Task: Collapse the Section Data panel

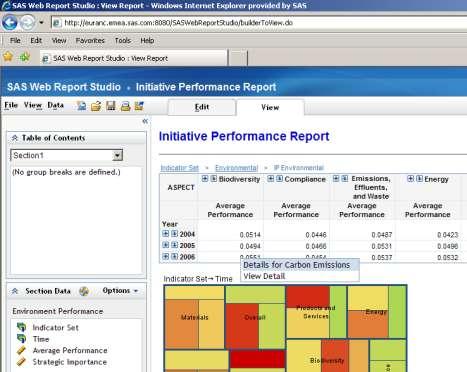Action: click(x=15, y=291)
